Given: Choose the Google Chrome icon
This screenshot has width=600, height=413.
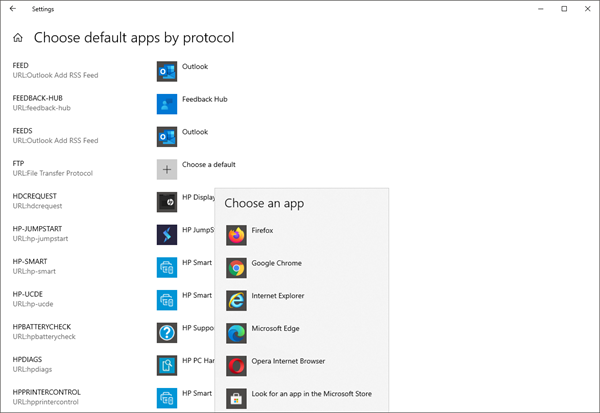Looking at the screenshot, I should coord(236,268).
